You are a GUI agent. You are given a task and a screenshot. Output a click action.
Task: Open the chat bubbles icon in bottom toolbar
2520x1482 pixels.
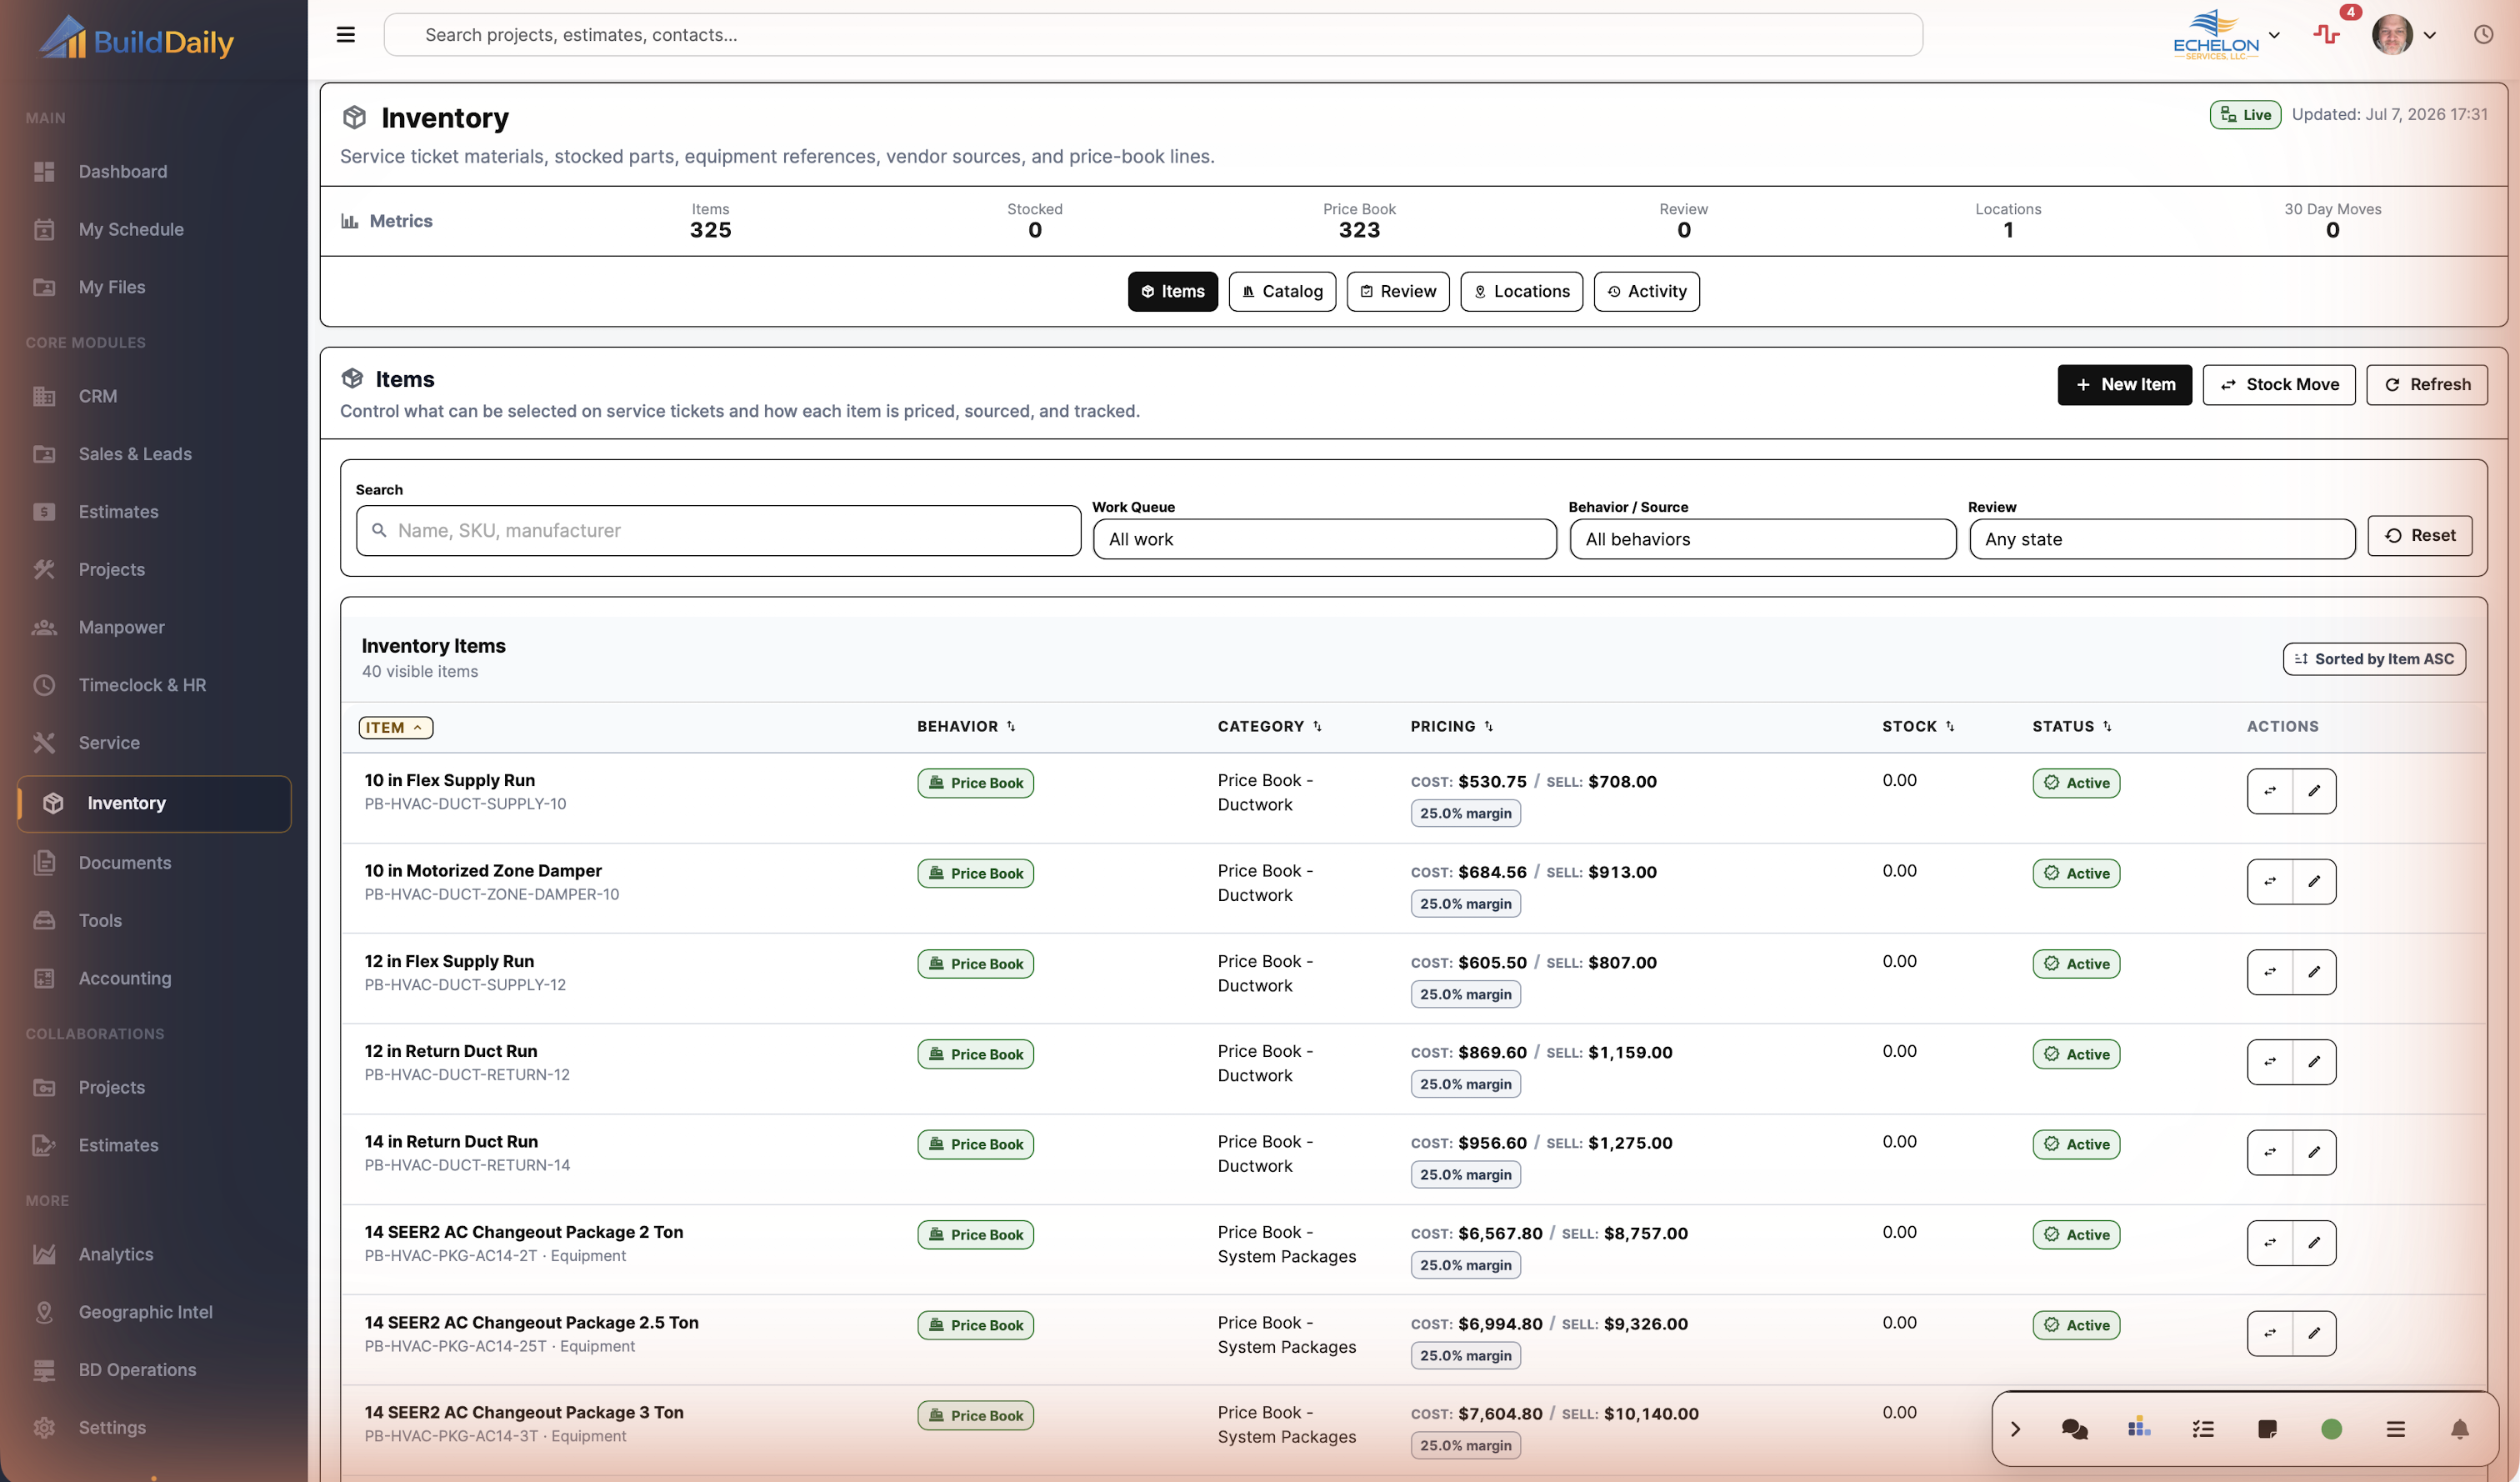2074,1429
